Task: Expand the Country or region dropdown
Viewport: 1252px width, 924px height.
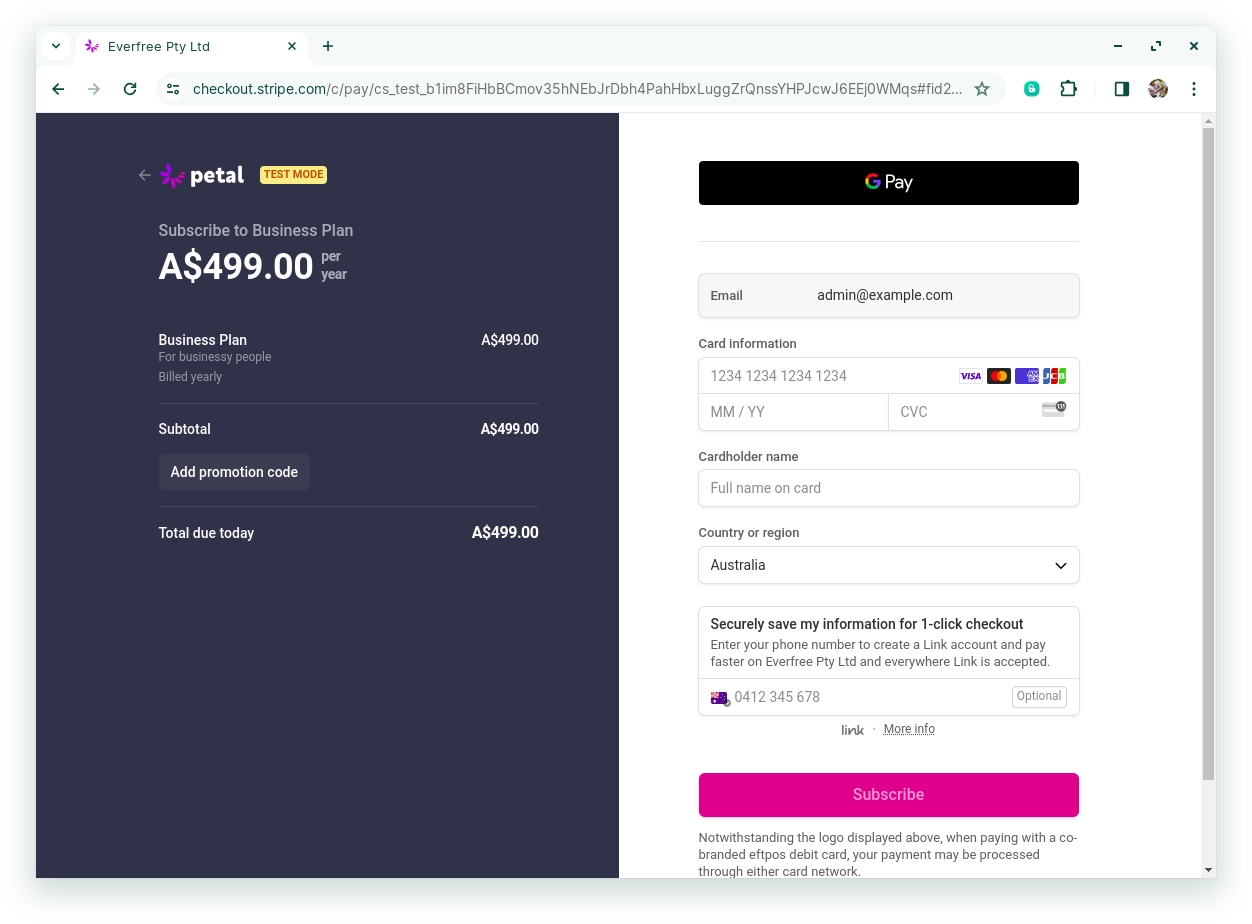Action: [x=888, y=565]
